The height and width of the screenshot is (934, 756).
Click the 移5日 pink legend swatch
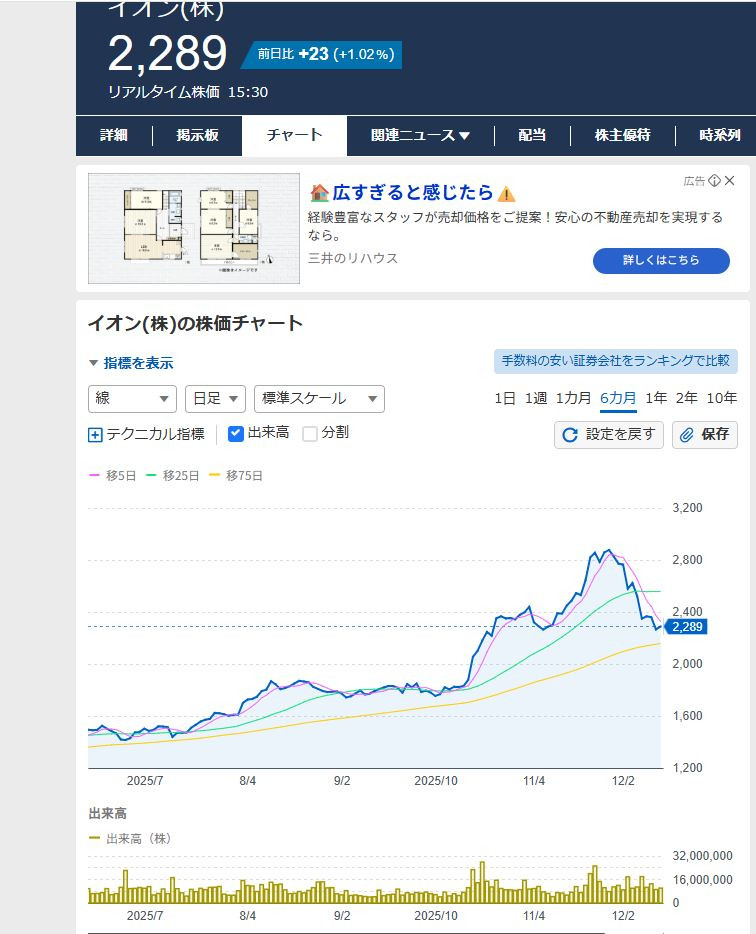(x=96, y=476)
